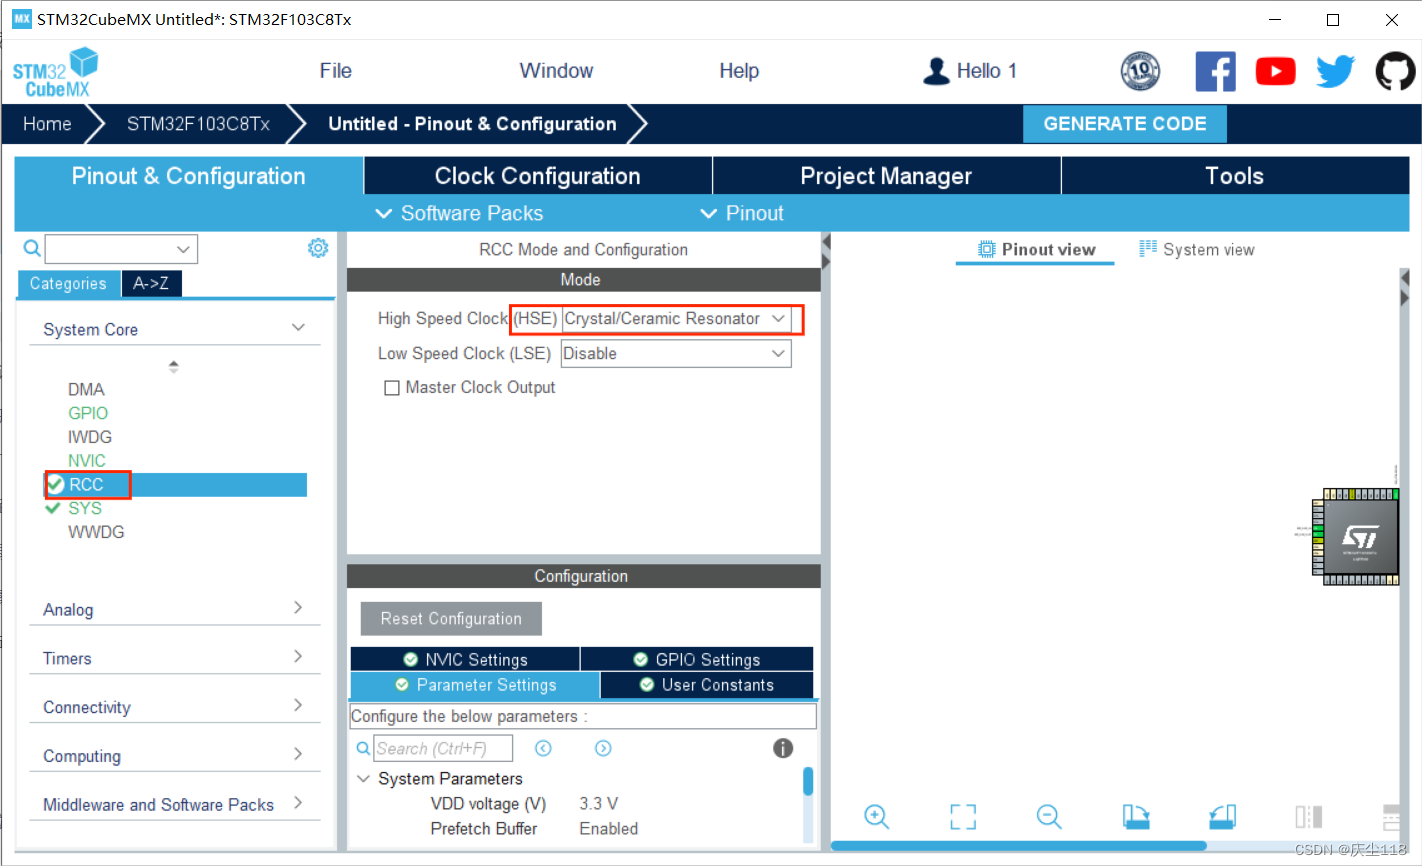Open the NVIC Settings tab
Image resolution: width=1422 pixels, height=866 pixels.
465,659
